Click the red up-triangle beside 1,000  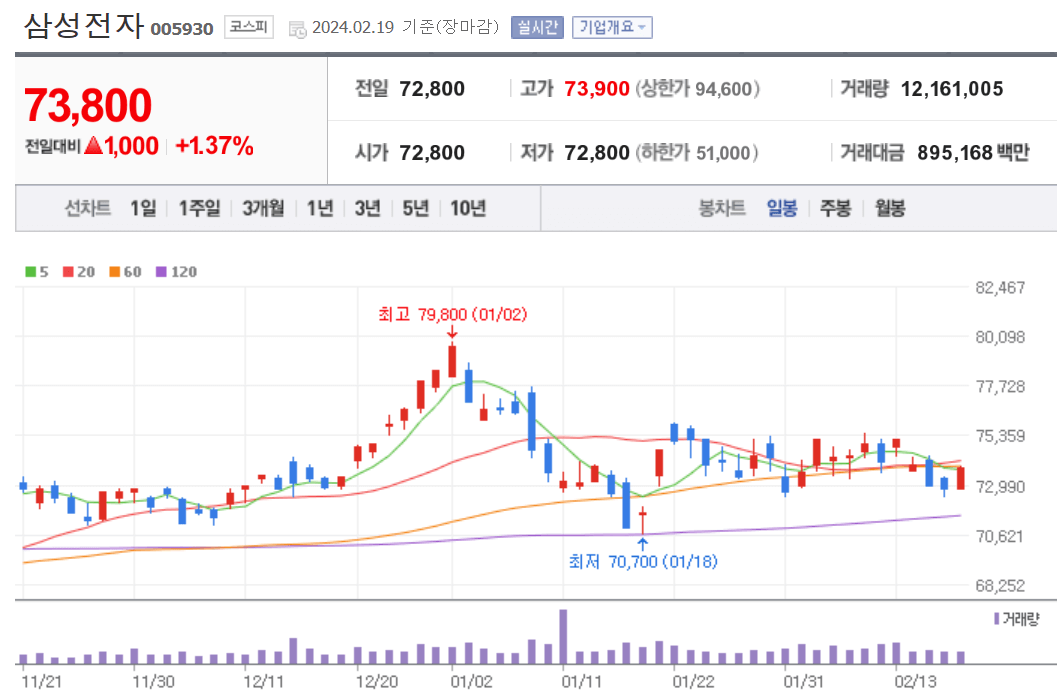click(x=94, y=145)
